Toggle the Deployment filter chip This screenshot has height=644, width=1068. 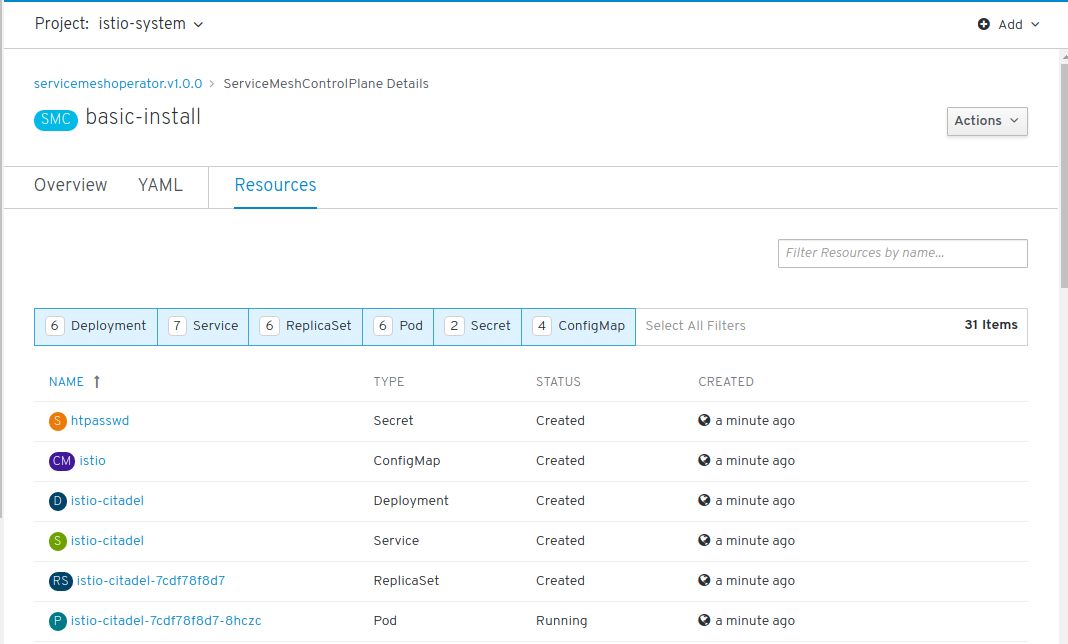coord(96,326)
